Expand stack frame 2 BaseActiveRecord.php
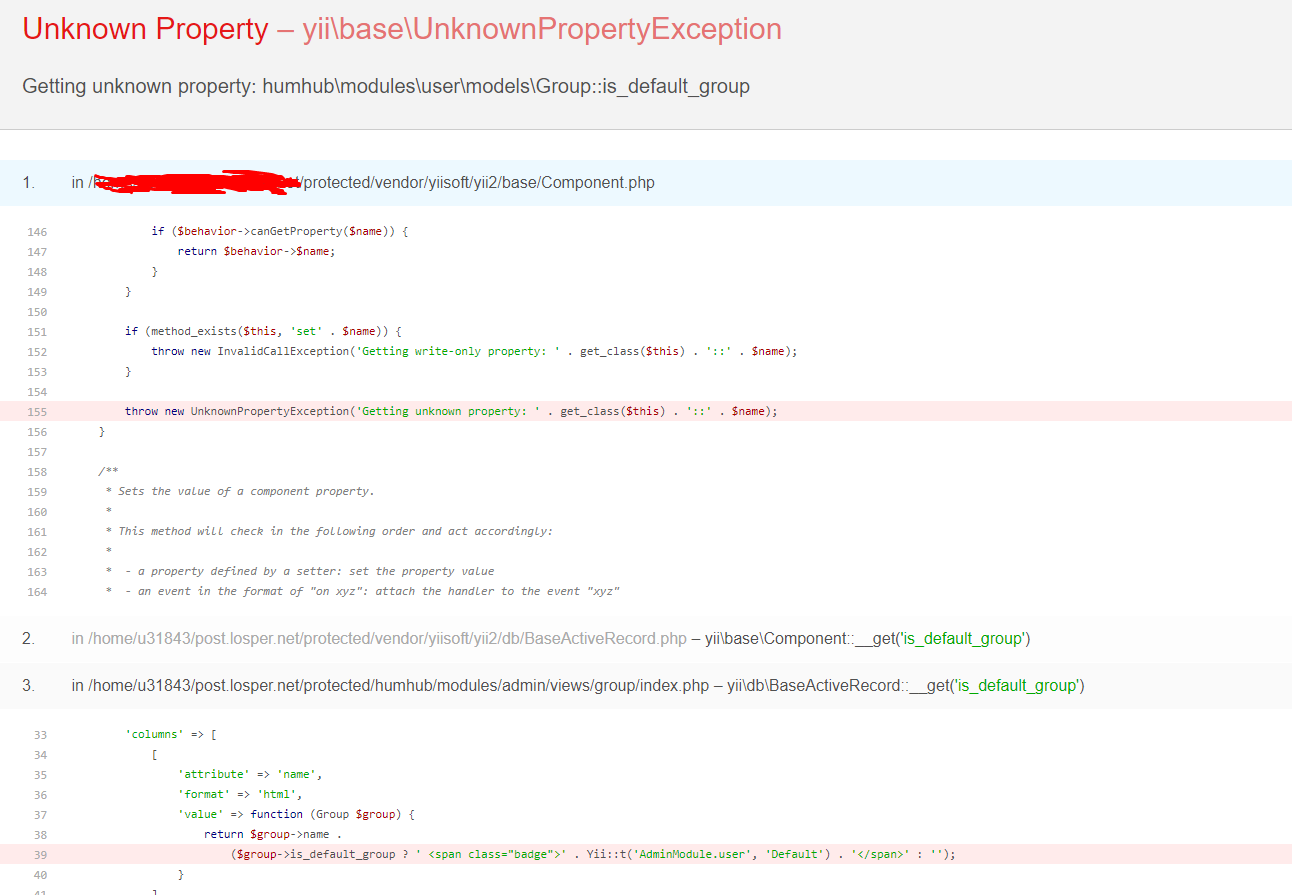 tap(646, 638)
